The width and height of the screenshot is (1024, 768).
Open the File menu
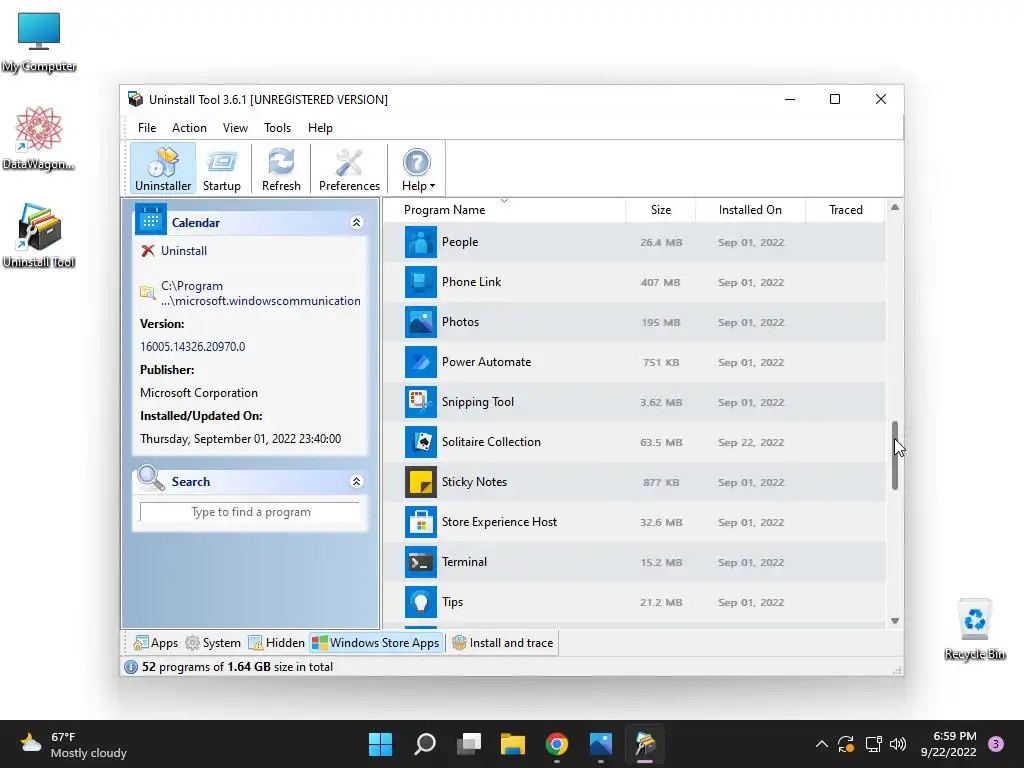coord(147,128)
